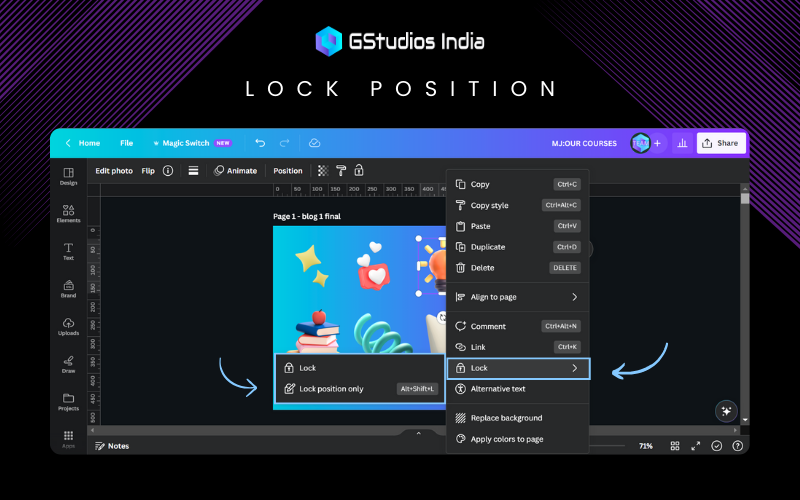Open the Uploads panel
Viewport: 800px width, 500px height.
[x=68, y=327]
